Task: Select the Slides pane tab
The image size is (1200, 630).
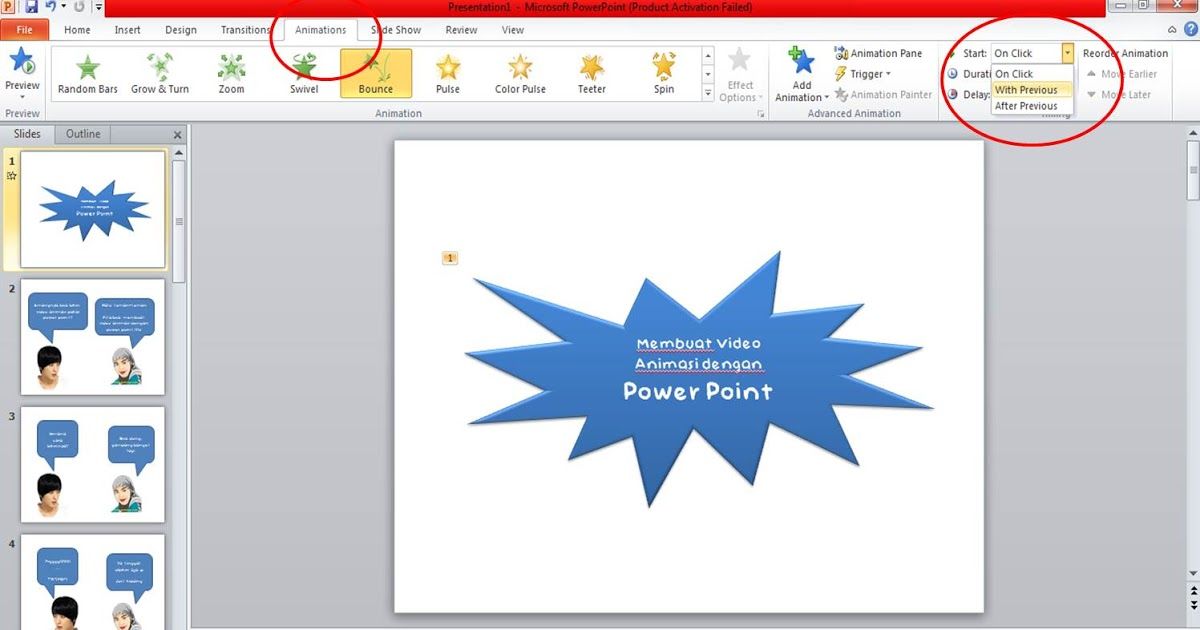Action: click(x=27, y=134)
